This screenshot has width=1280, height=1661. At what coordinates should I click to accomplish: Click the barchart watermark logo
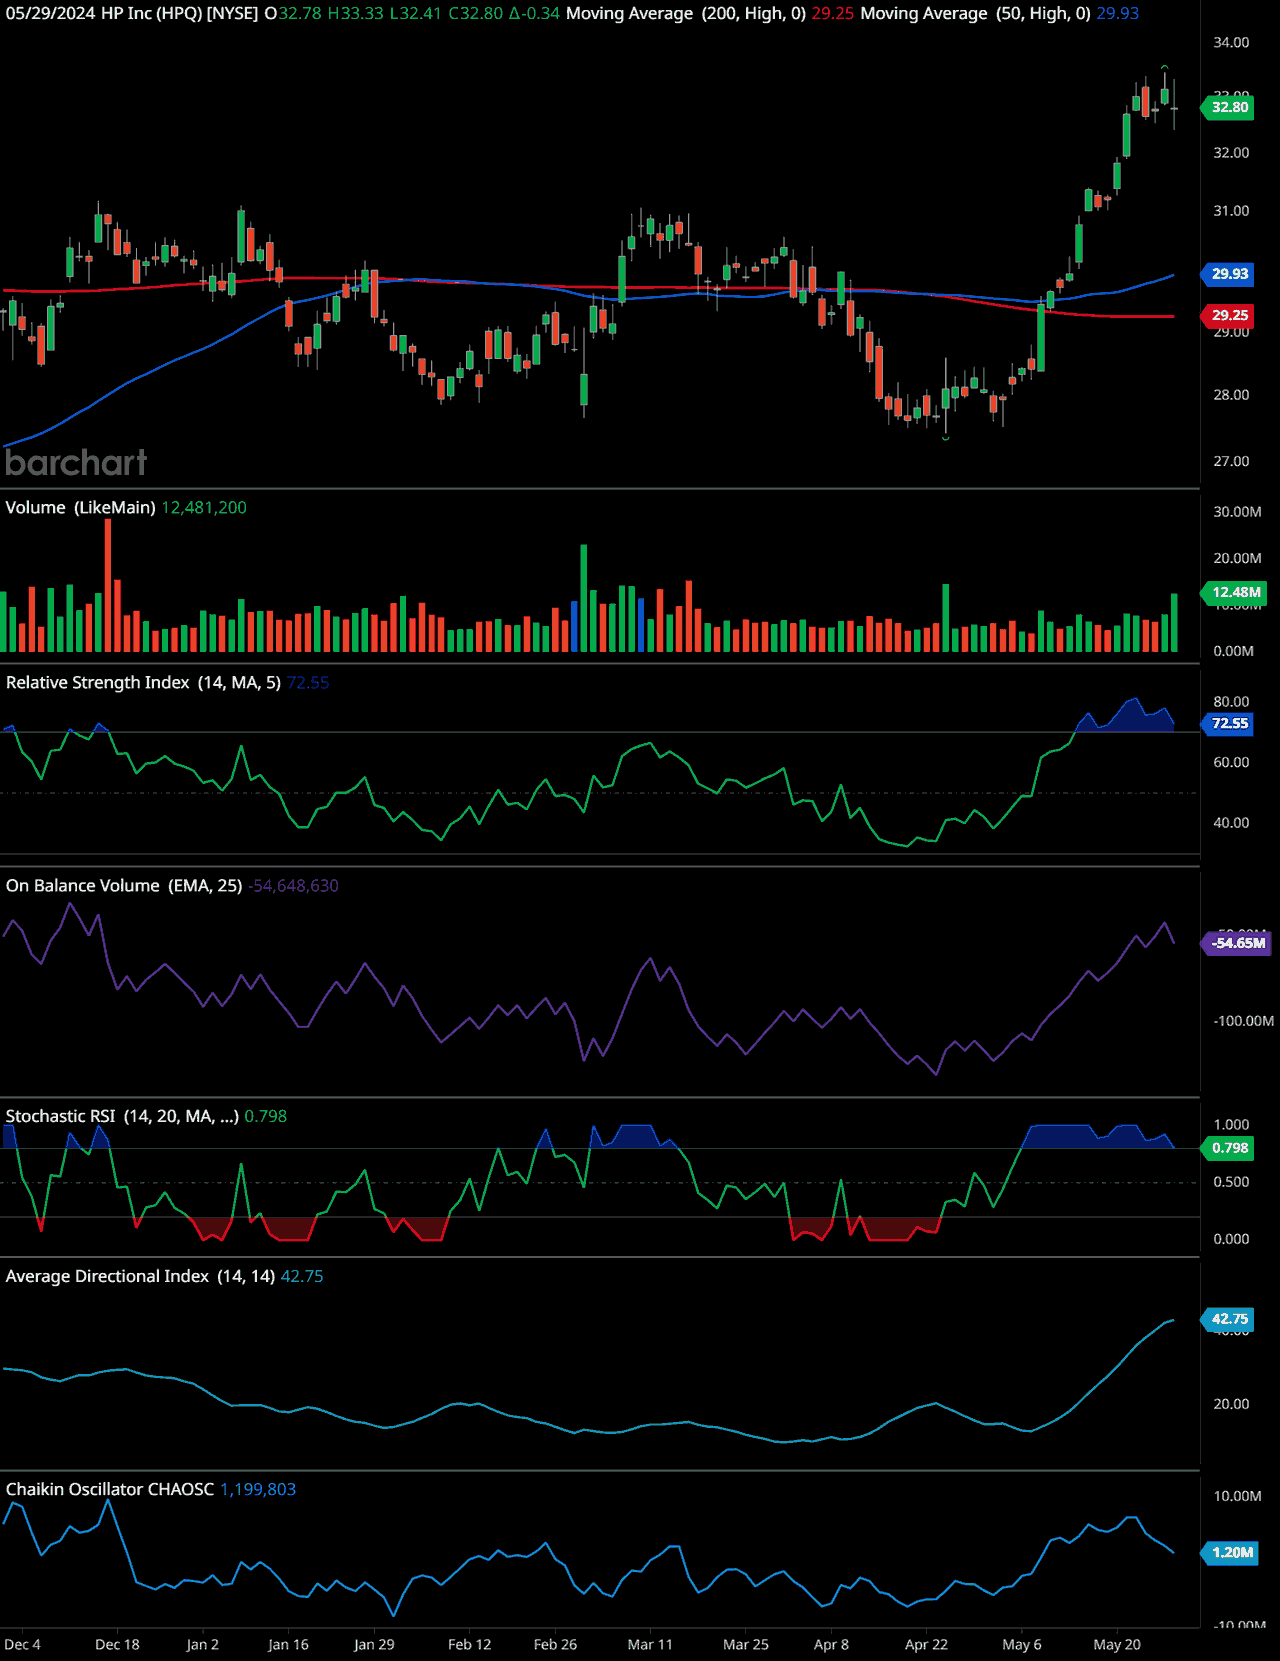76,462
